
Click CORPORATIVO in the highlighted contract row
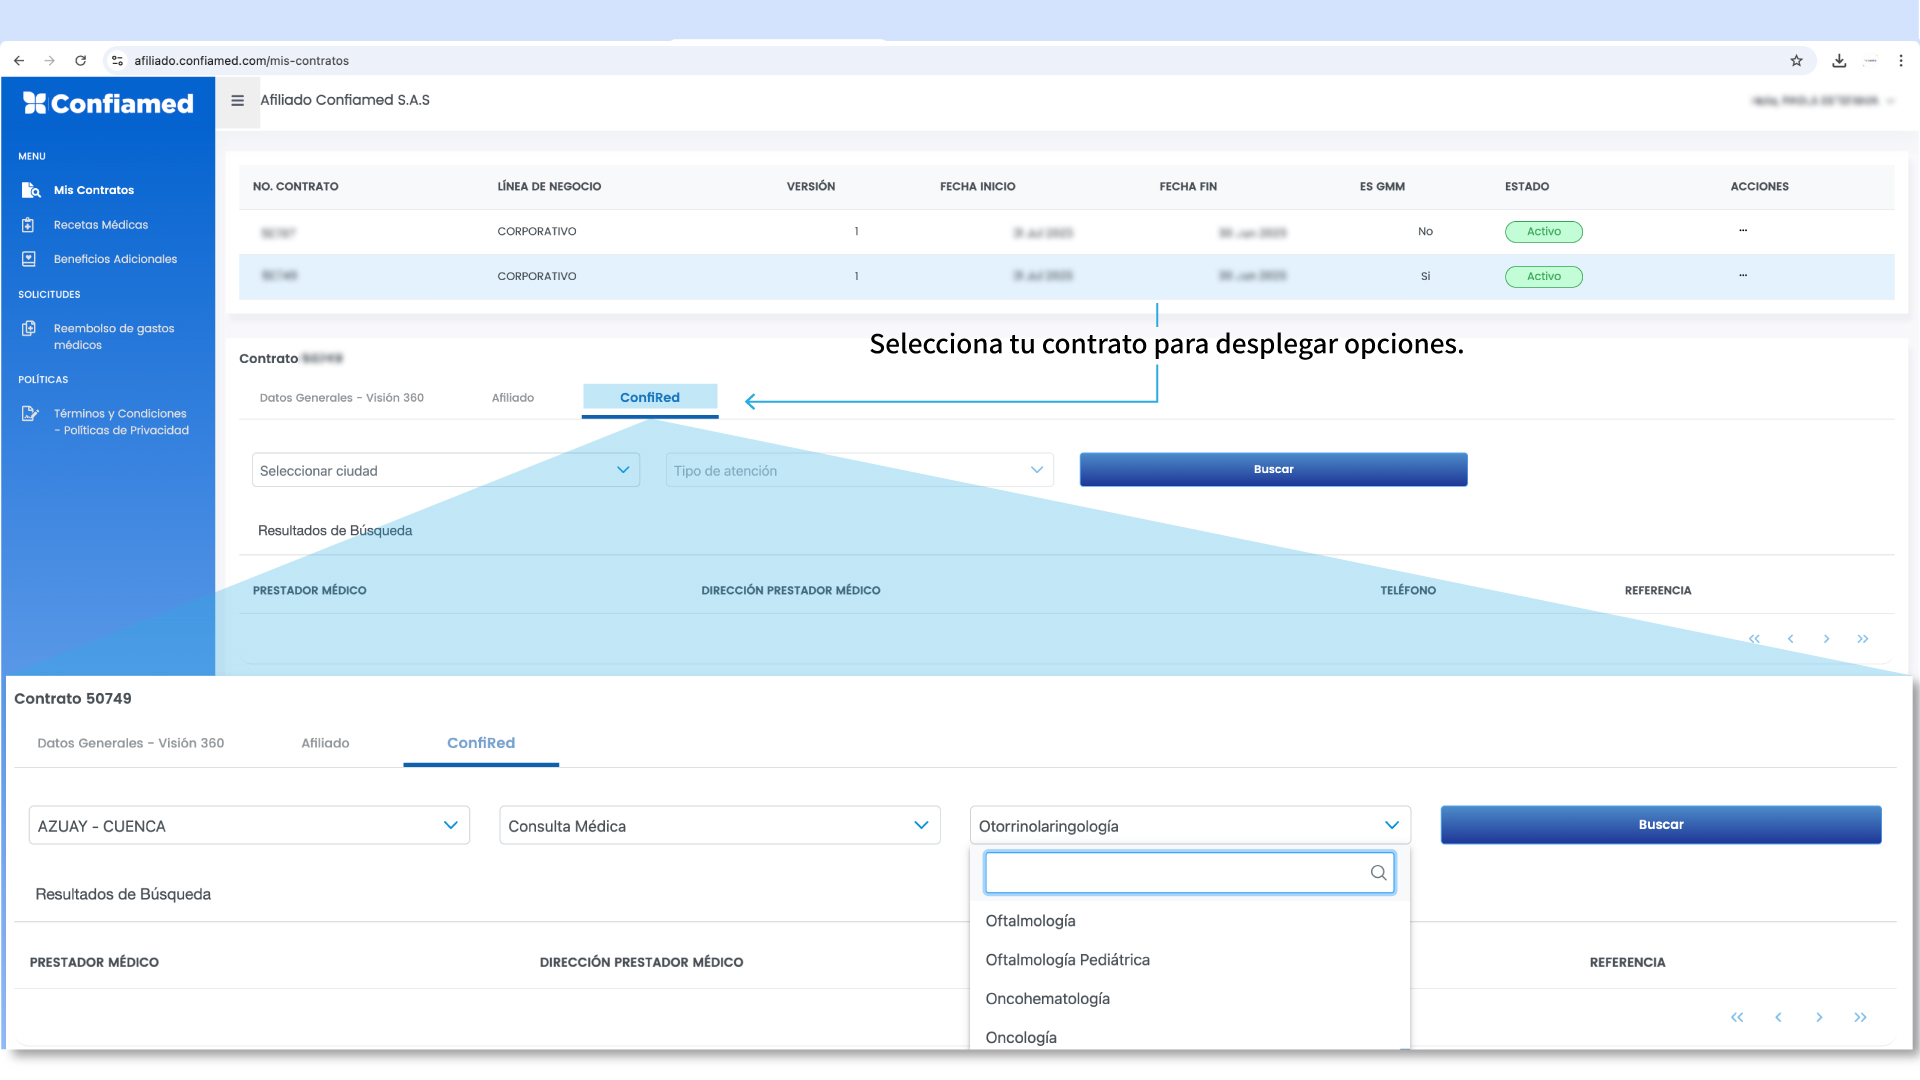(x=537, y=277)
